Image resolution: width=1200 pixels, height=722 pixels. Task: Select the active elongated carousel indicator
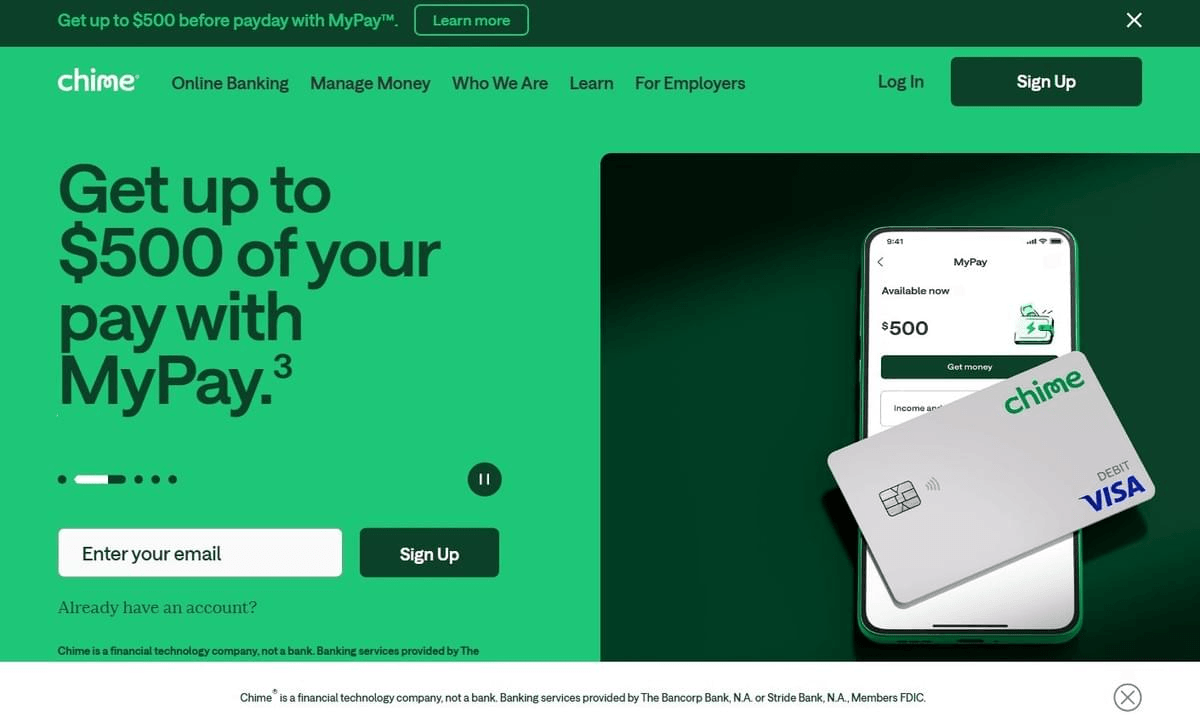pyautogui.click(x=100, y=480)
